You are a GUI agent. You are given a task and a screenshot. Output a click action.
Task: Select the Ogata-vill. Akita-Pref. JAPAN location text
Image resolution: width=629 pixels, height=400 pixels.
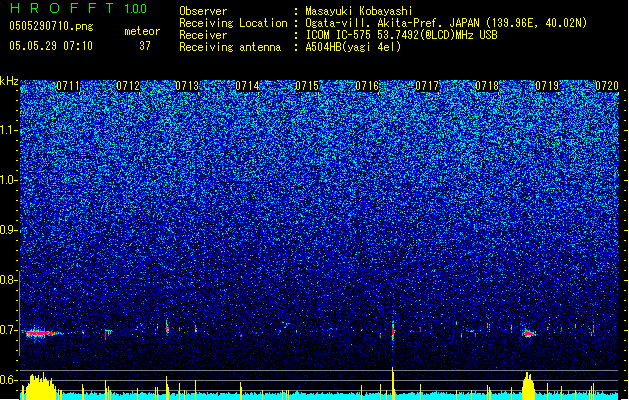coord(446,23)
